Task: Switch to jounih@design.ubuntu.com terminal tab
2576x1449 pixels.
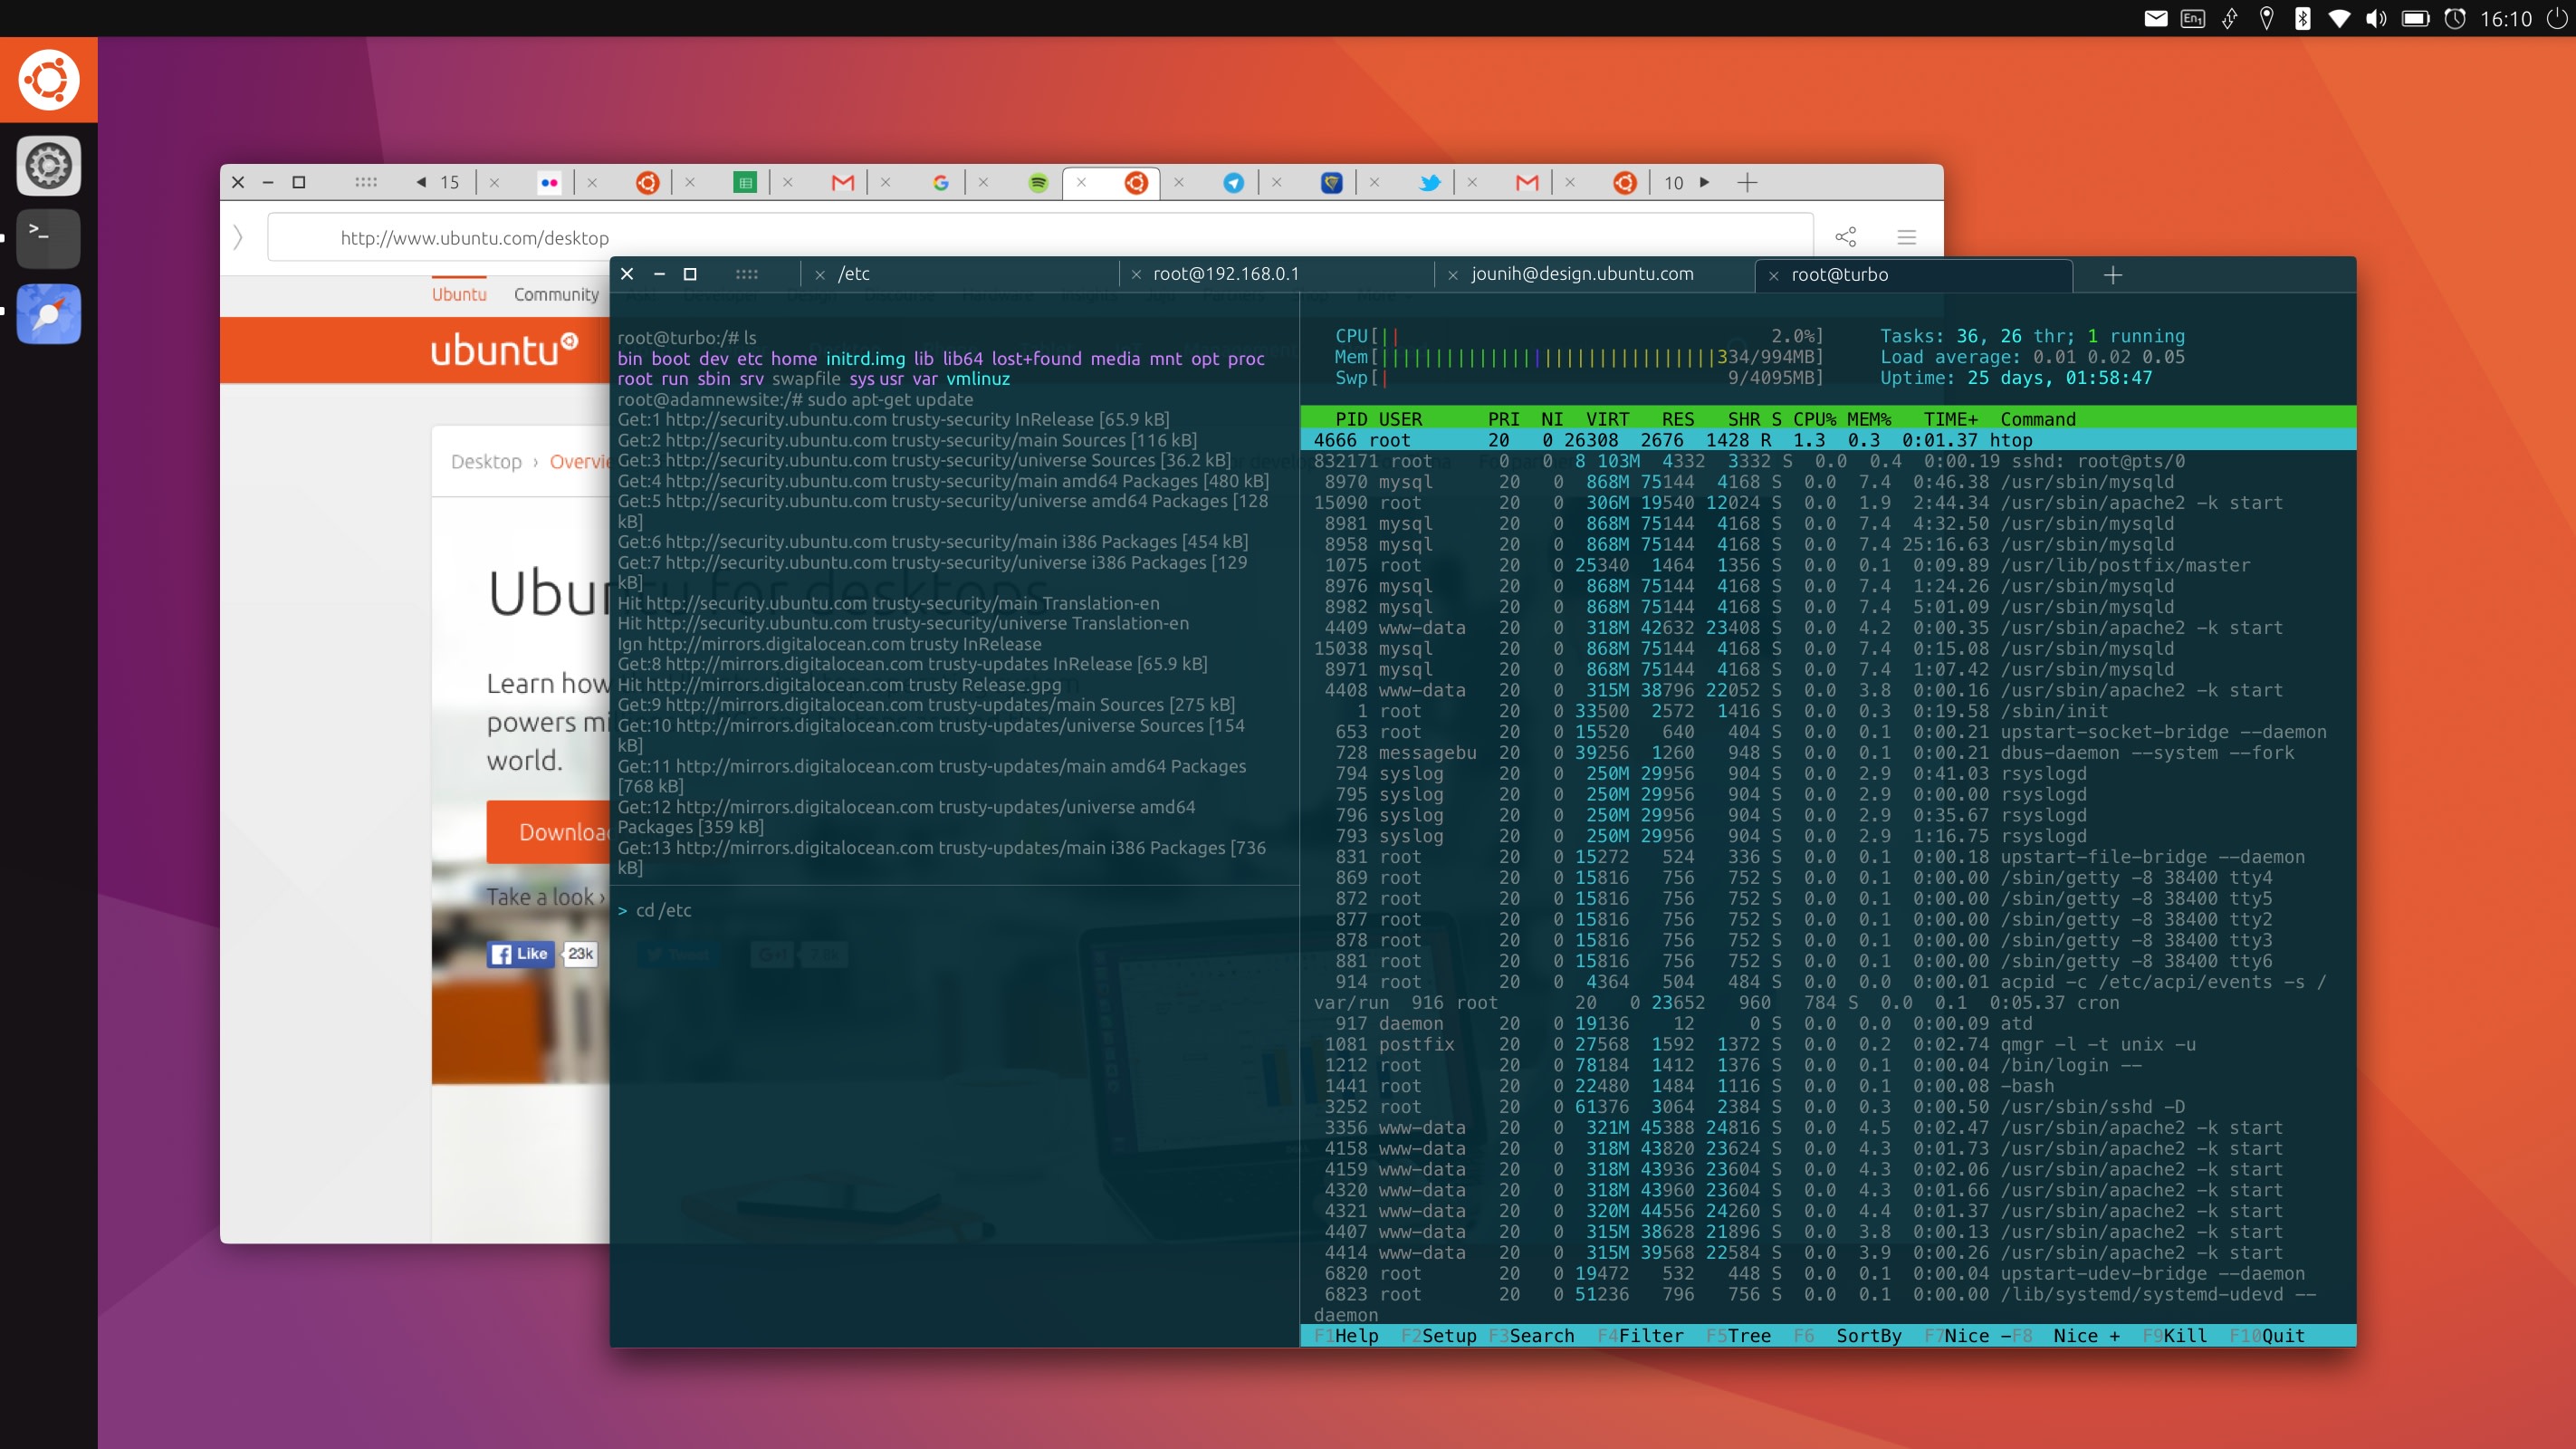Action: pyautogui.click(x=1581, y=274)
